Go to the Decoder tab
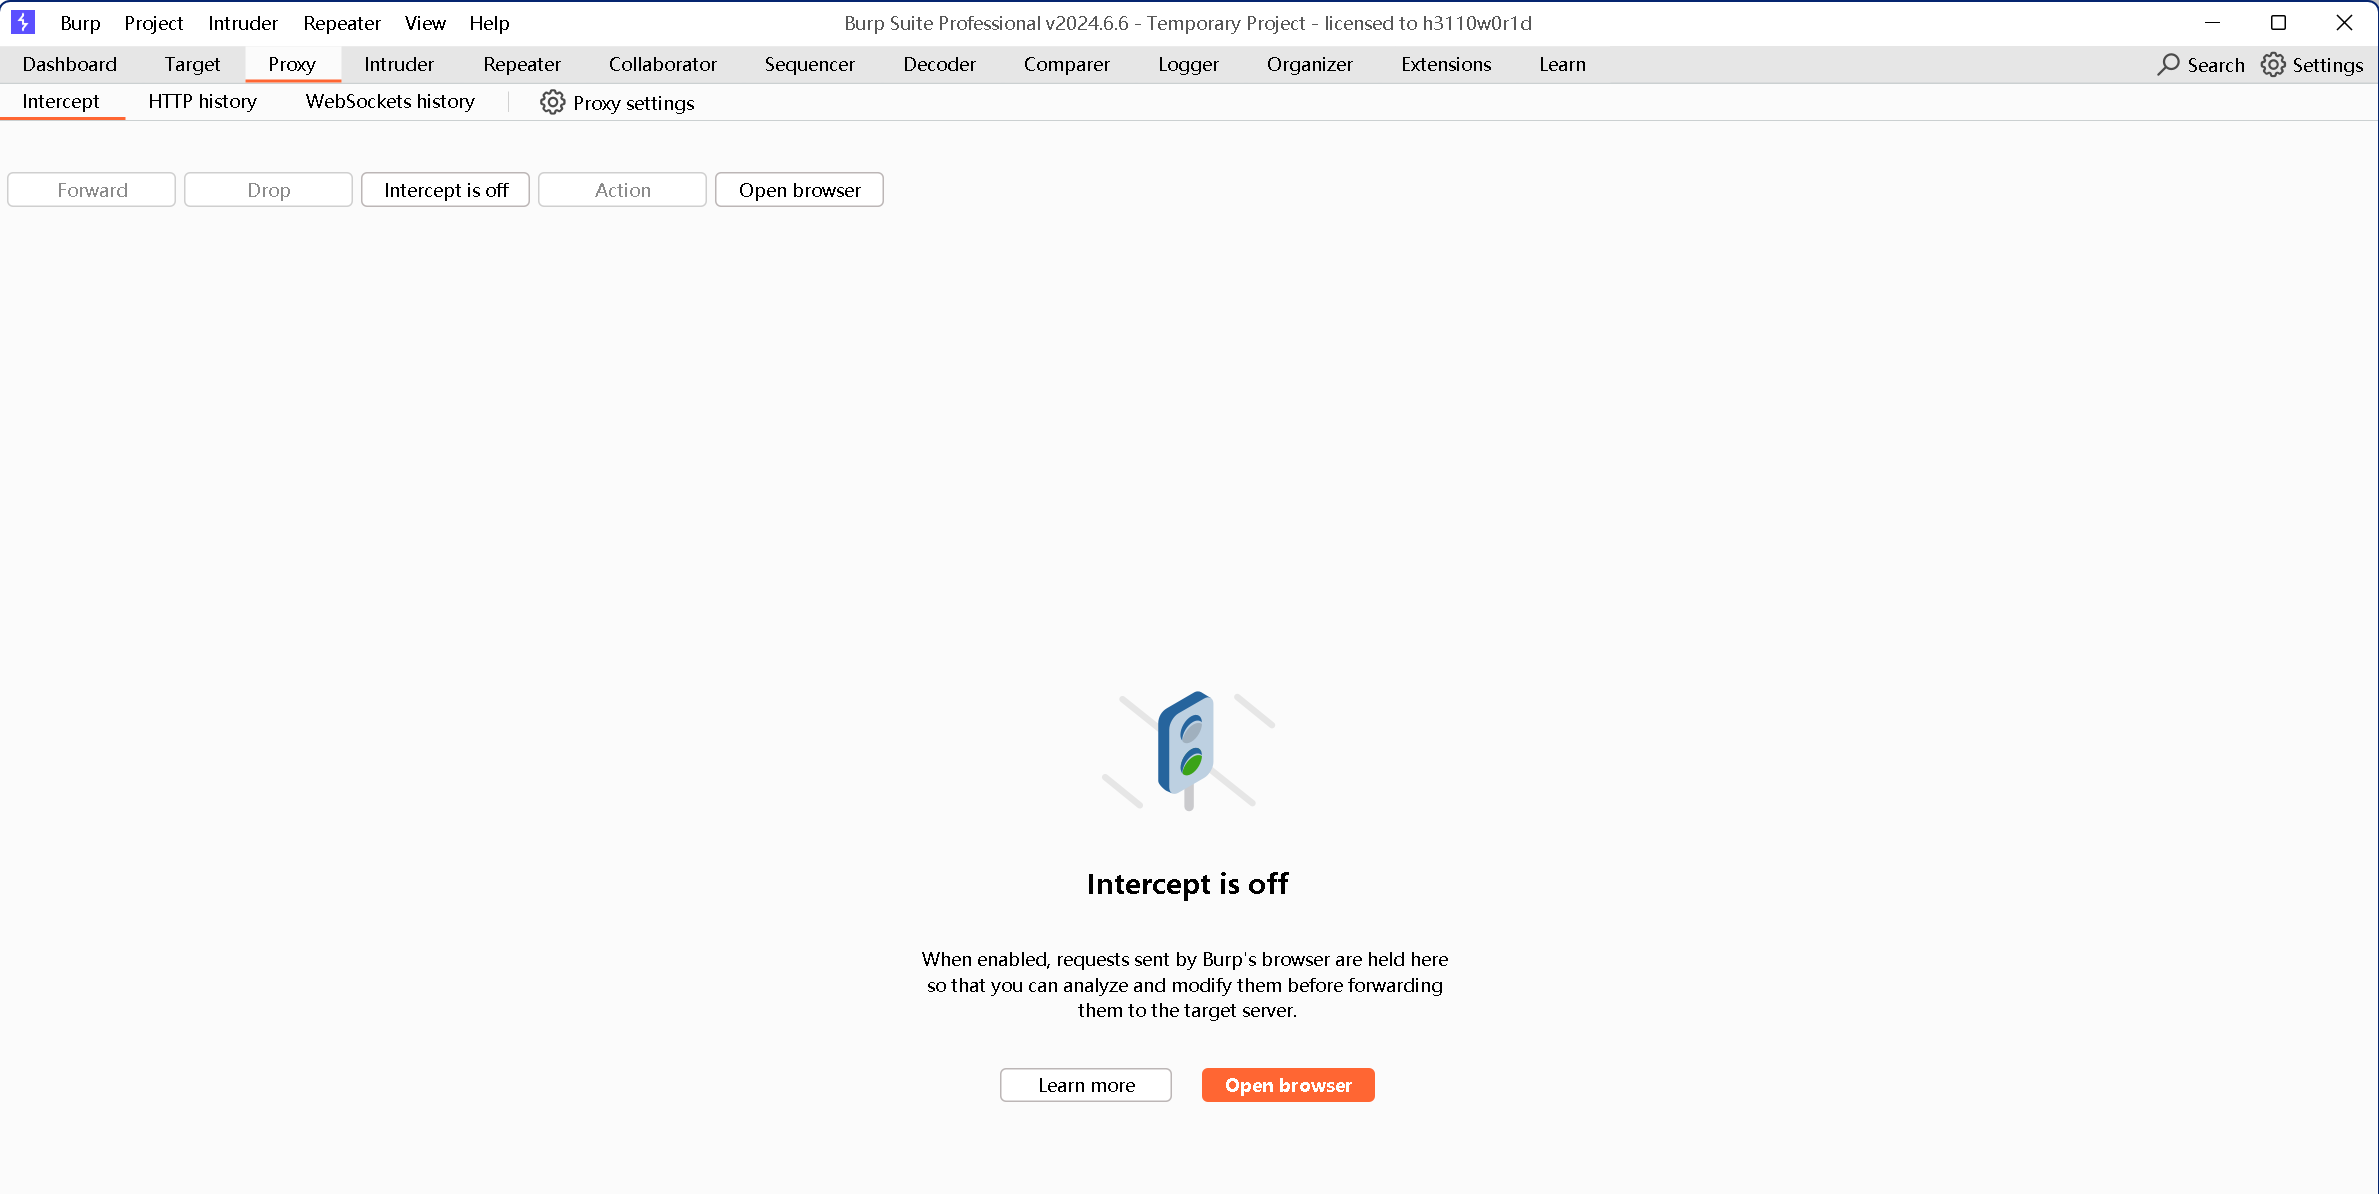This screenshot has height=1194, width=2379. click(939, 64)
